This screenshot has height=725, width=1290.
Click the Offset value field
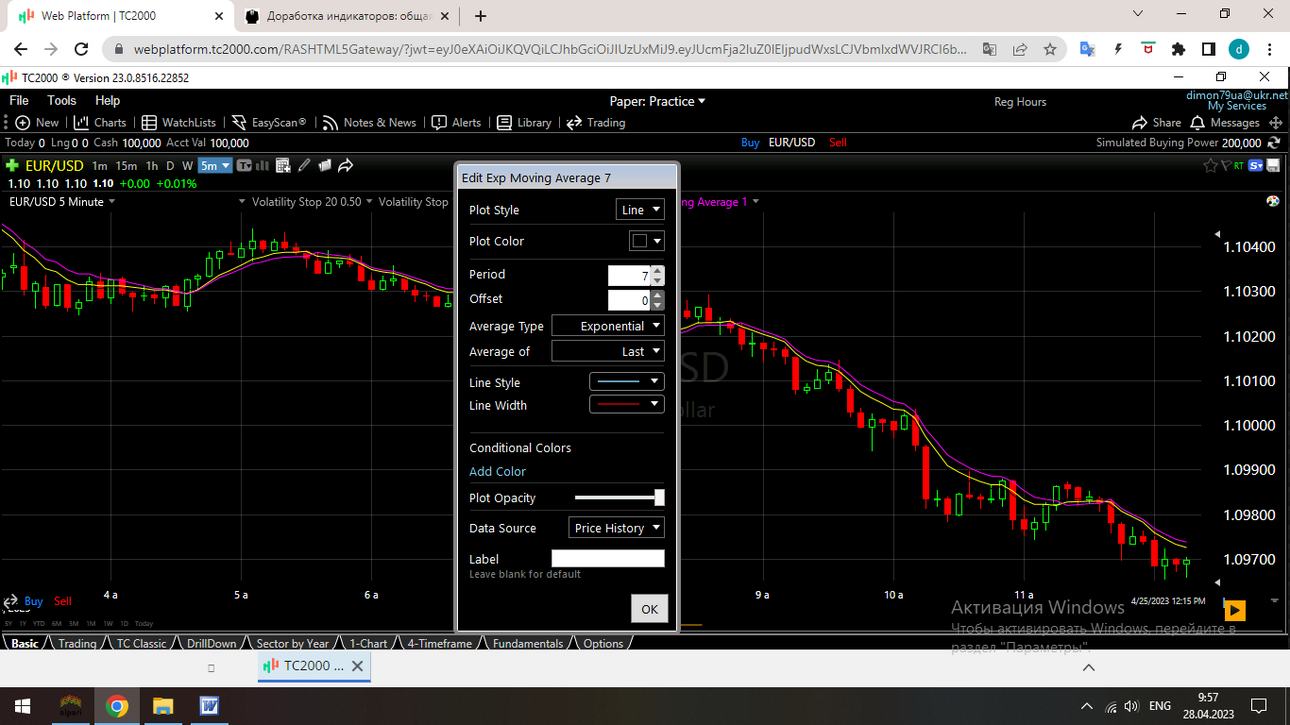(x=629, y=299)
